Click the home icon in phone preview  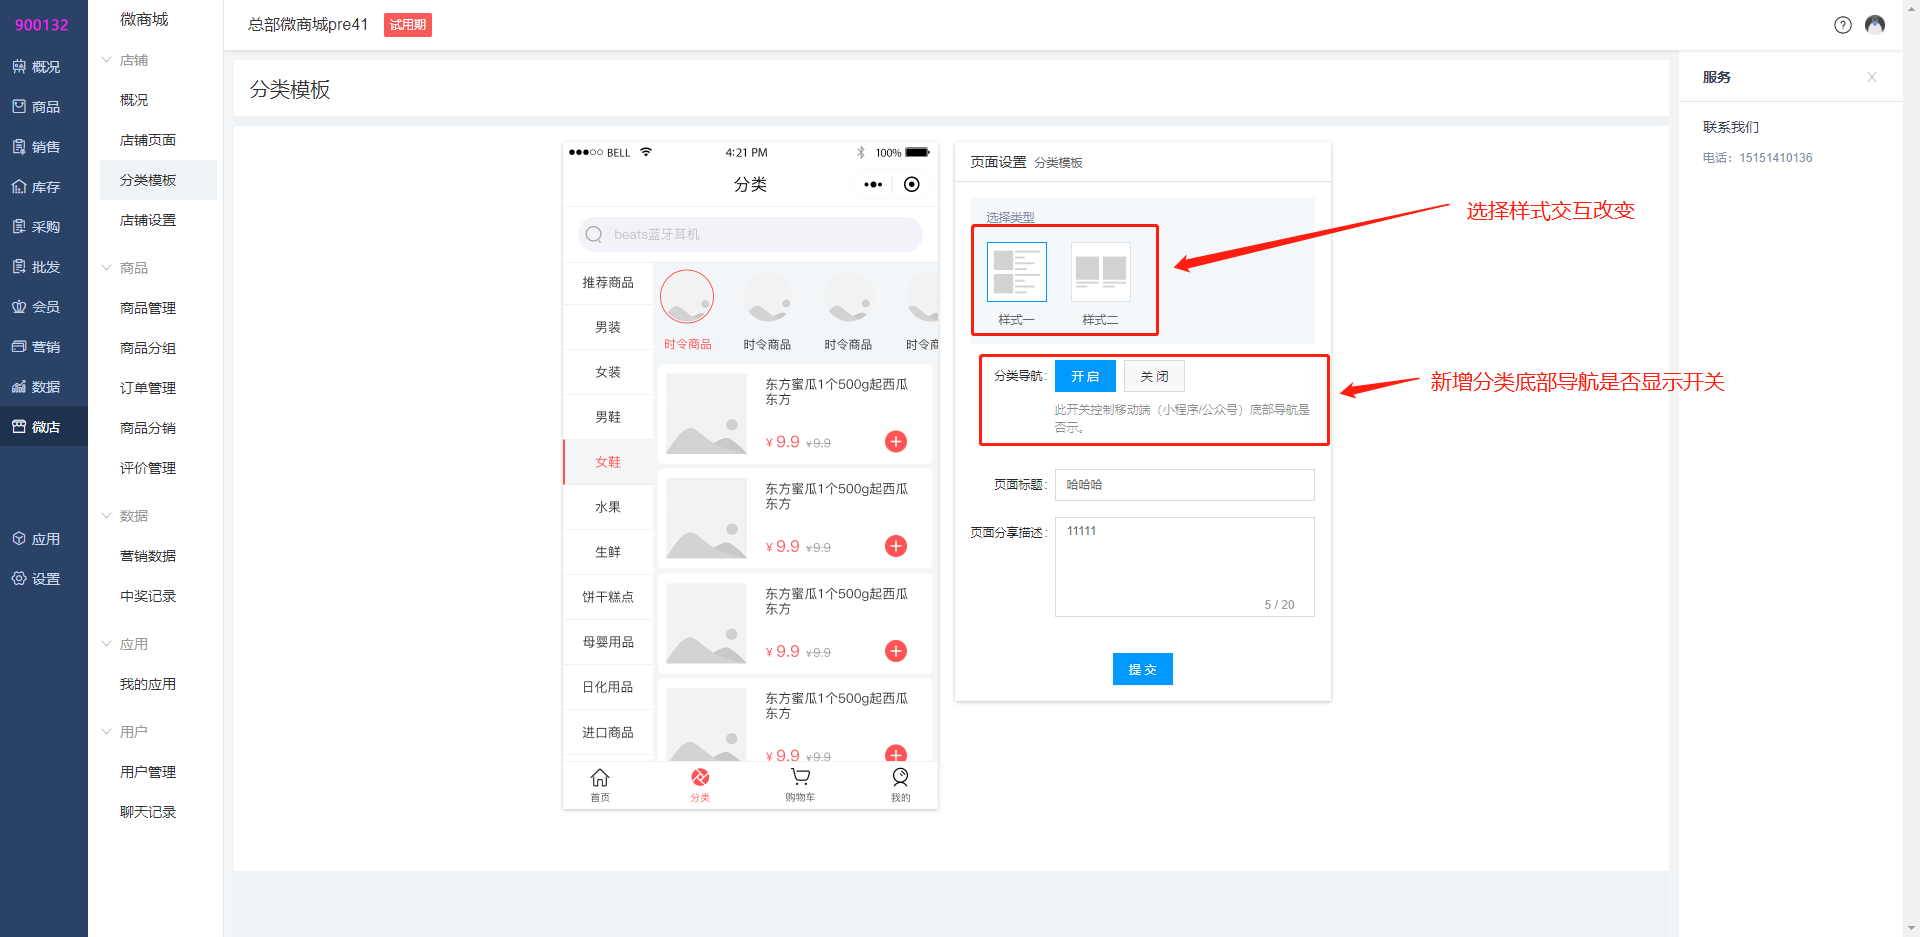click(x=600, y=778)
